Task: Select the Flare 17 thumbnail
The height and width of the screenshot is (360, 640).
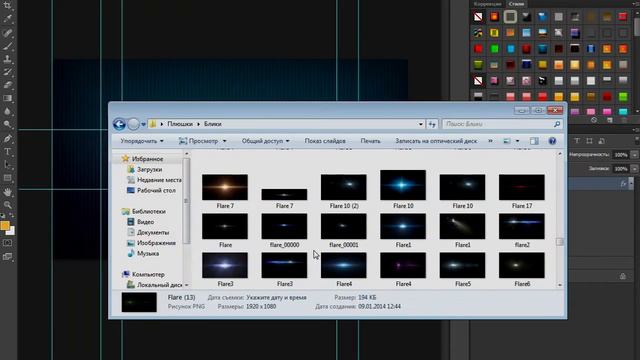Action: coord(522,187)
